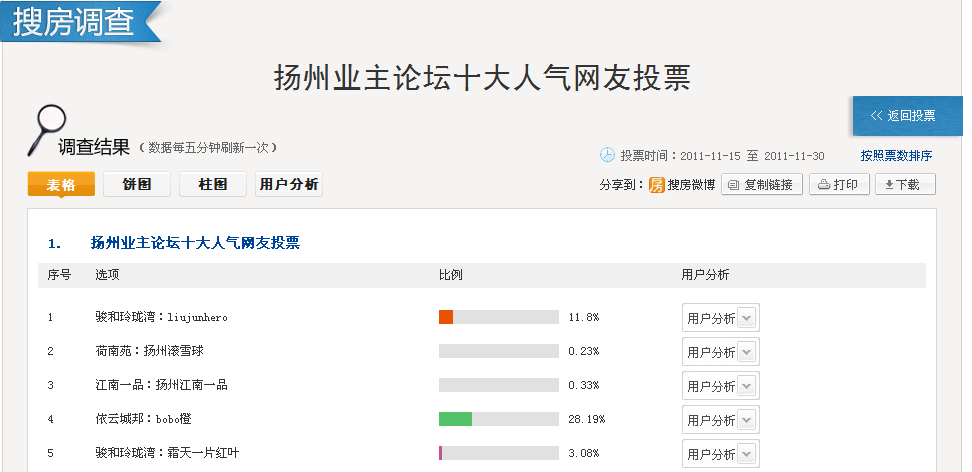Click the 复制链接 copy icon button
This screenshot has width=972, height=472.
[x=762, y=185]
